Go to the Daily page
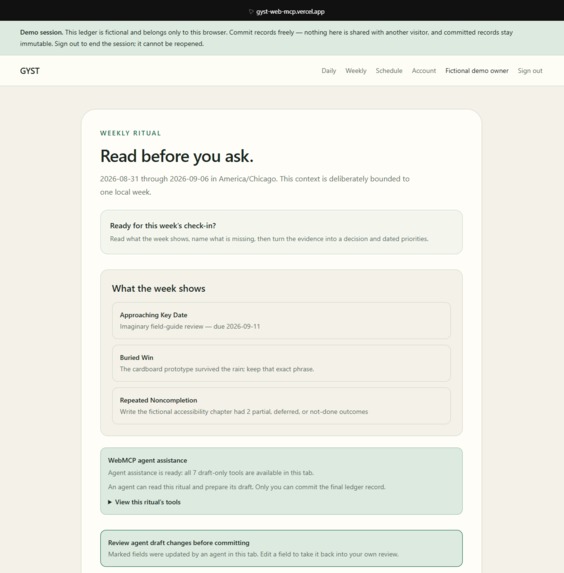 click(x=329, y=71)
